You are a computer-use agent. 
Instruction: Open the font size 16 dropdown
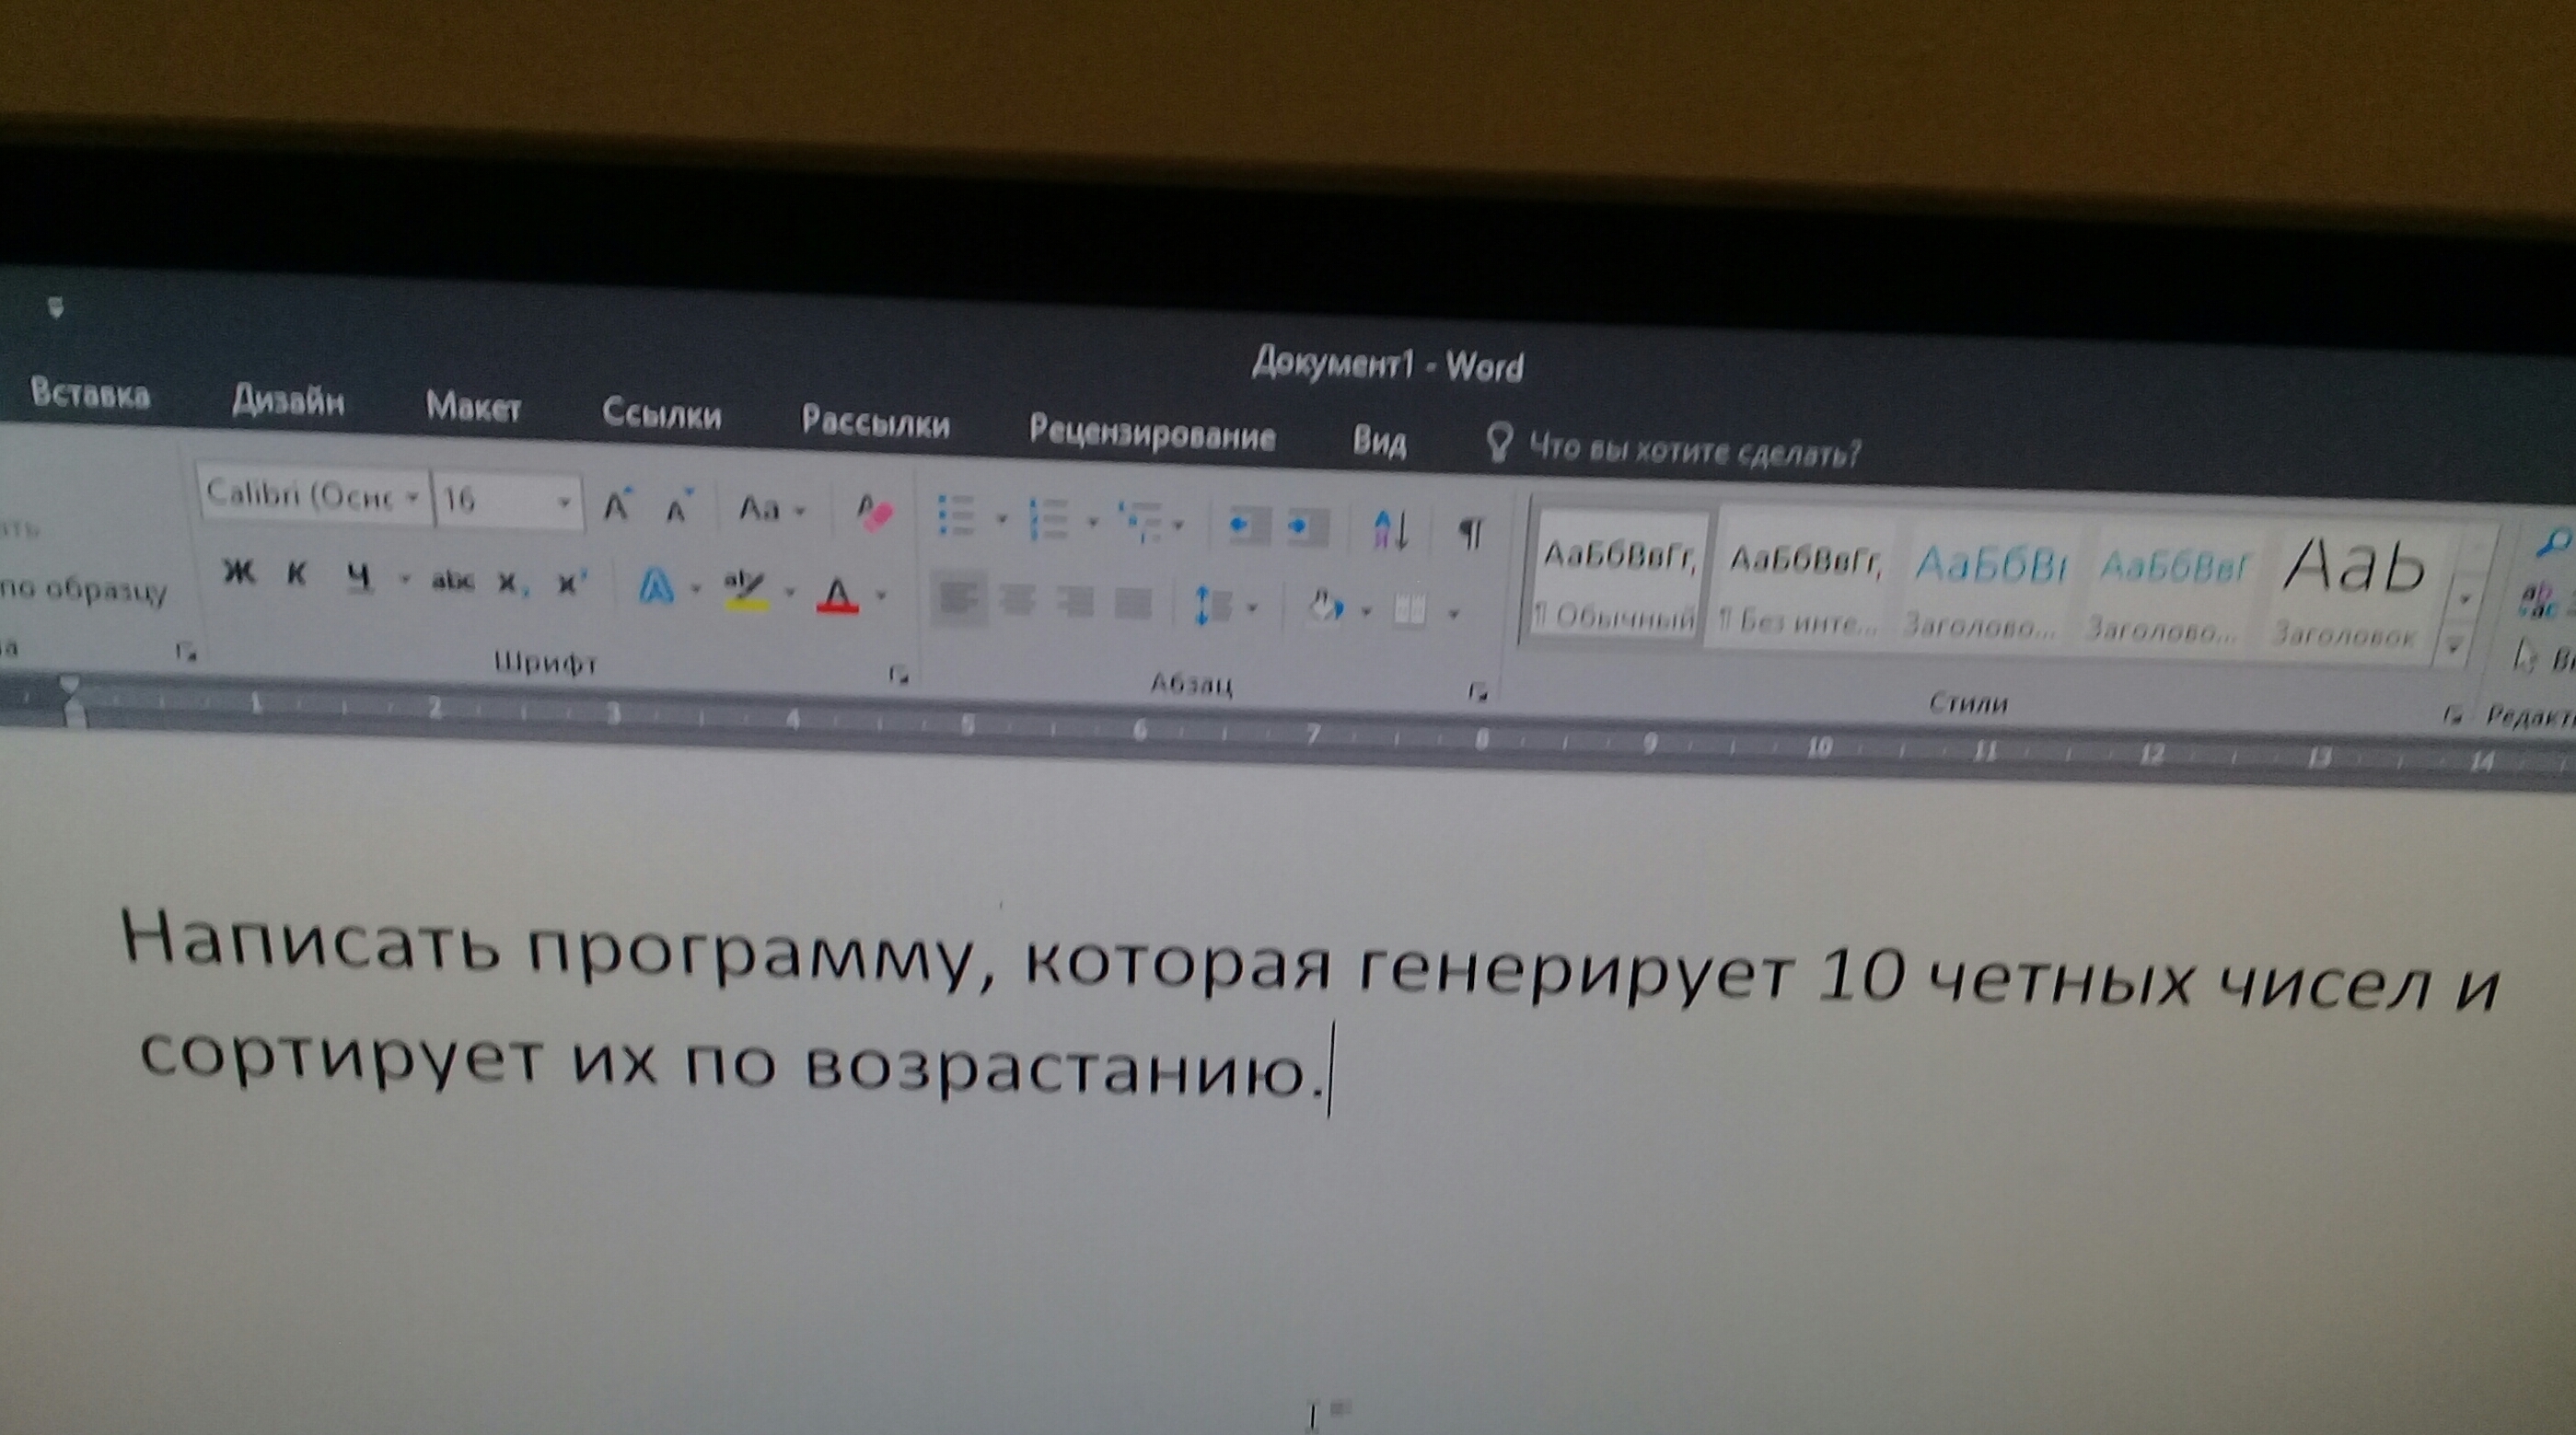(x=564, y=503)
